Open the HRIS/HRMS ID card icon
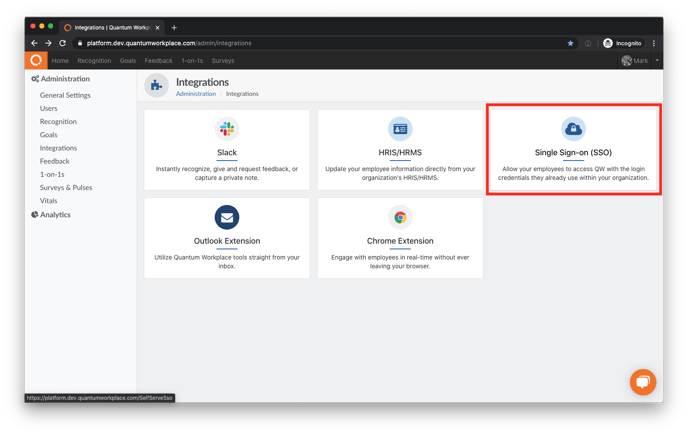This screenshot has height=435, width=688. click(x=400, y=129)
